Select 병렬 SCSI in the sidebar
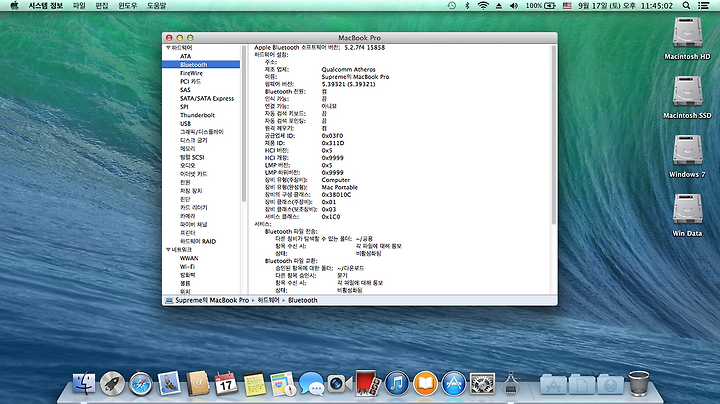Viewport: 720px width, 404px height. [192, 157]
